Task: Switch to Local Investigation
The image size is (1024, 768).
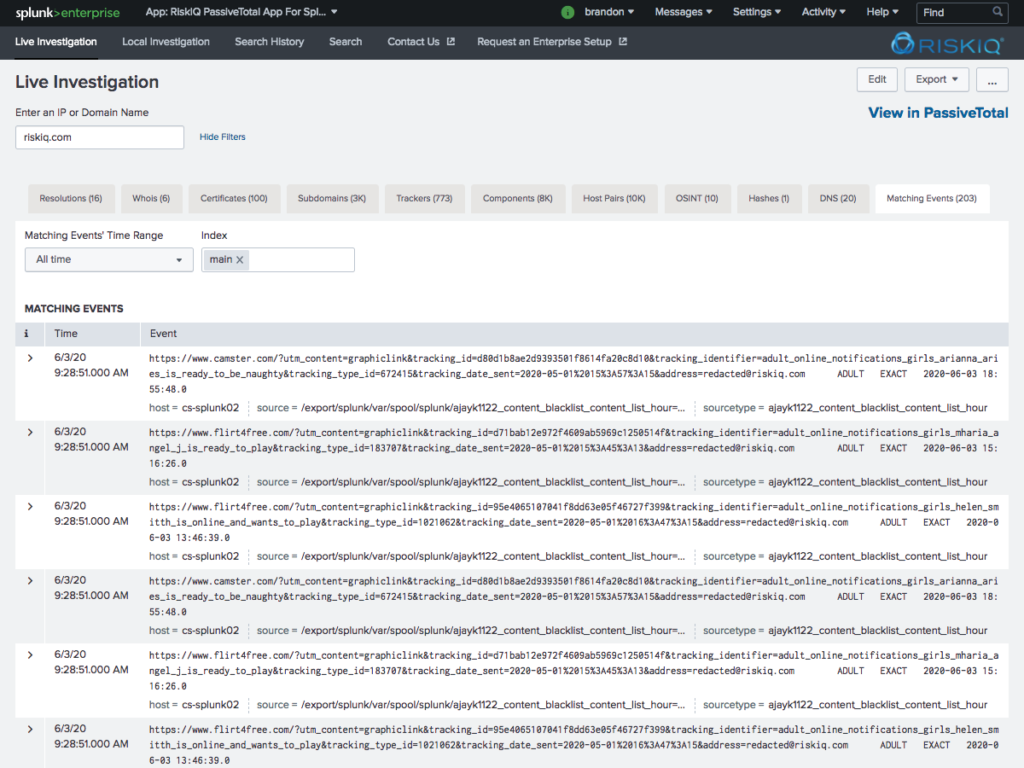Action: pyautogui.click(x=166, y=42)
